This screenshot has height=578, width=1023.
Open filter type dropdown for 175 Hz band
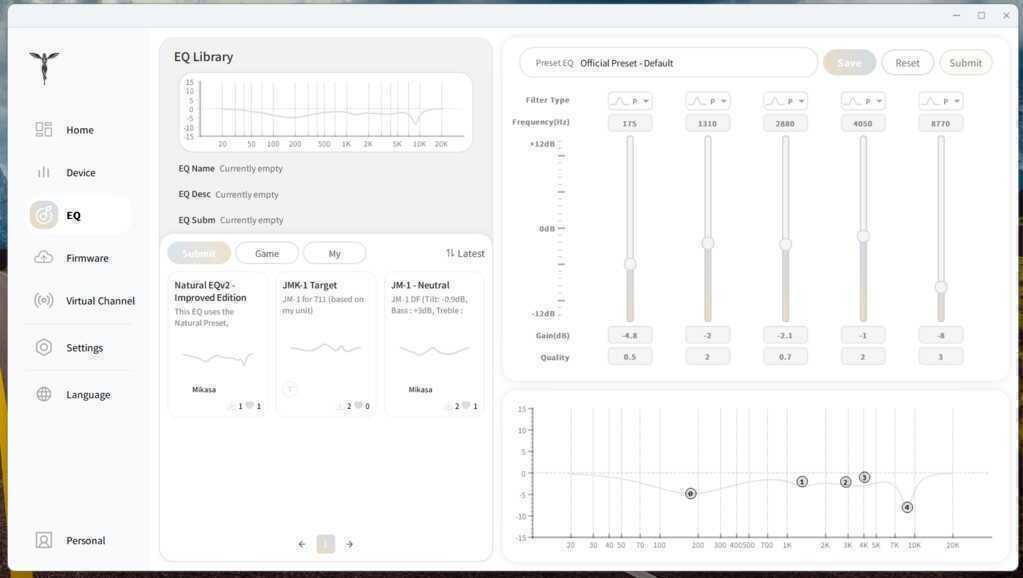[630, 101]
